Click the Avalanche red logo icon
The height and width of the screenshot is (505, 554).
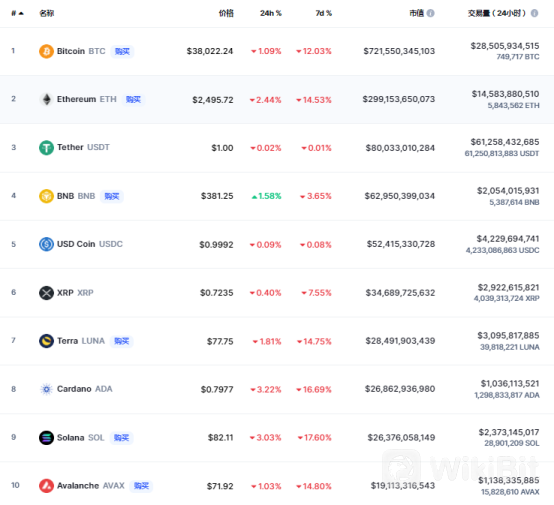tap(46, 486)
